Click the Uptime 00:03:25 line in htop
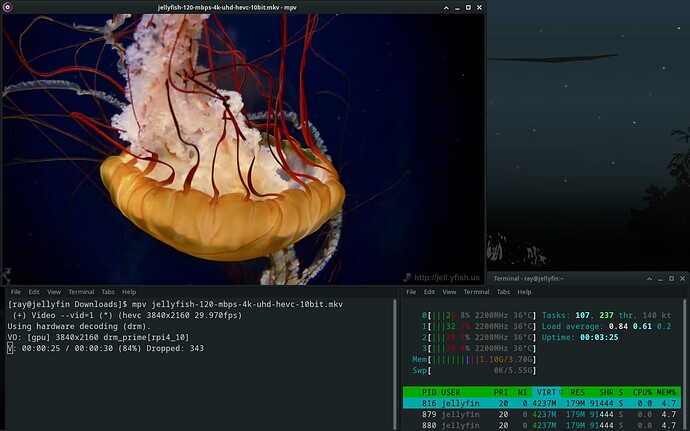This screenshot has width=690, height=431. tap(580, 337)
